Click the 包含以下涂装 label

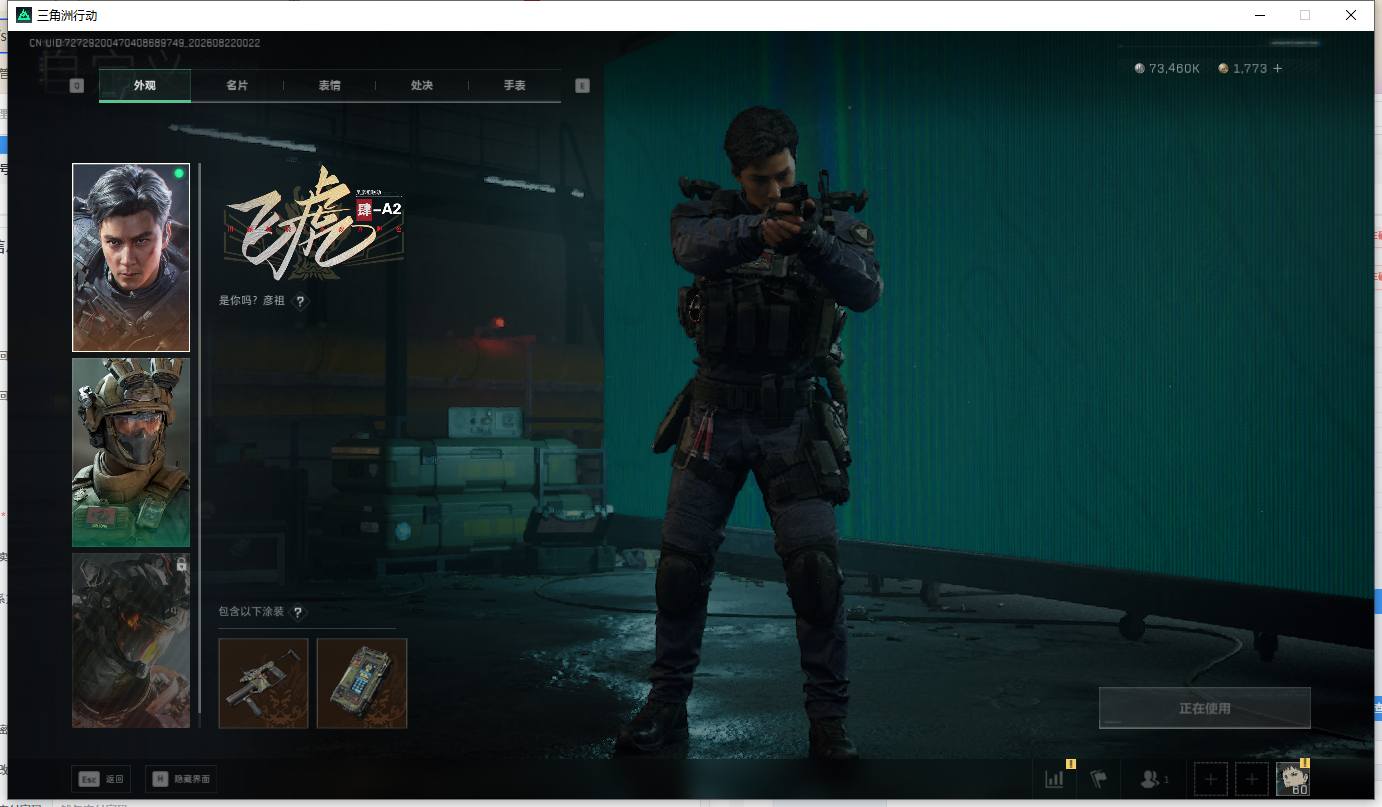click(251, 612)
